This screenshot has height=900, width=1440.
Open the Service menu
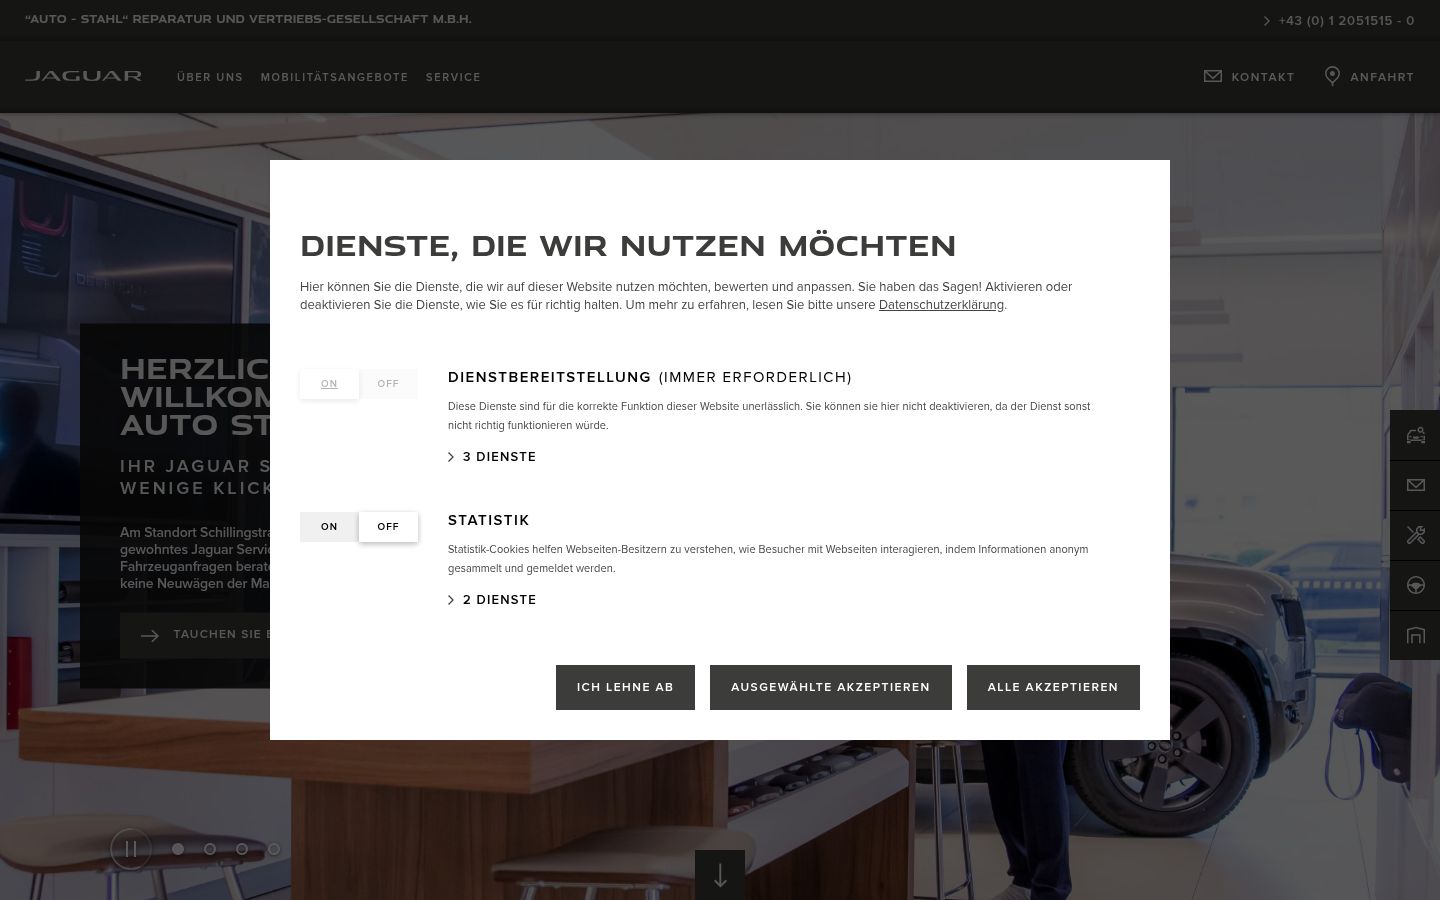pyautogui.click(x=453, y=77)
